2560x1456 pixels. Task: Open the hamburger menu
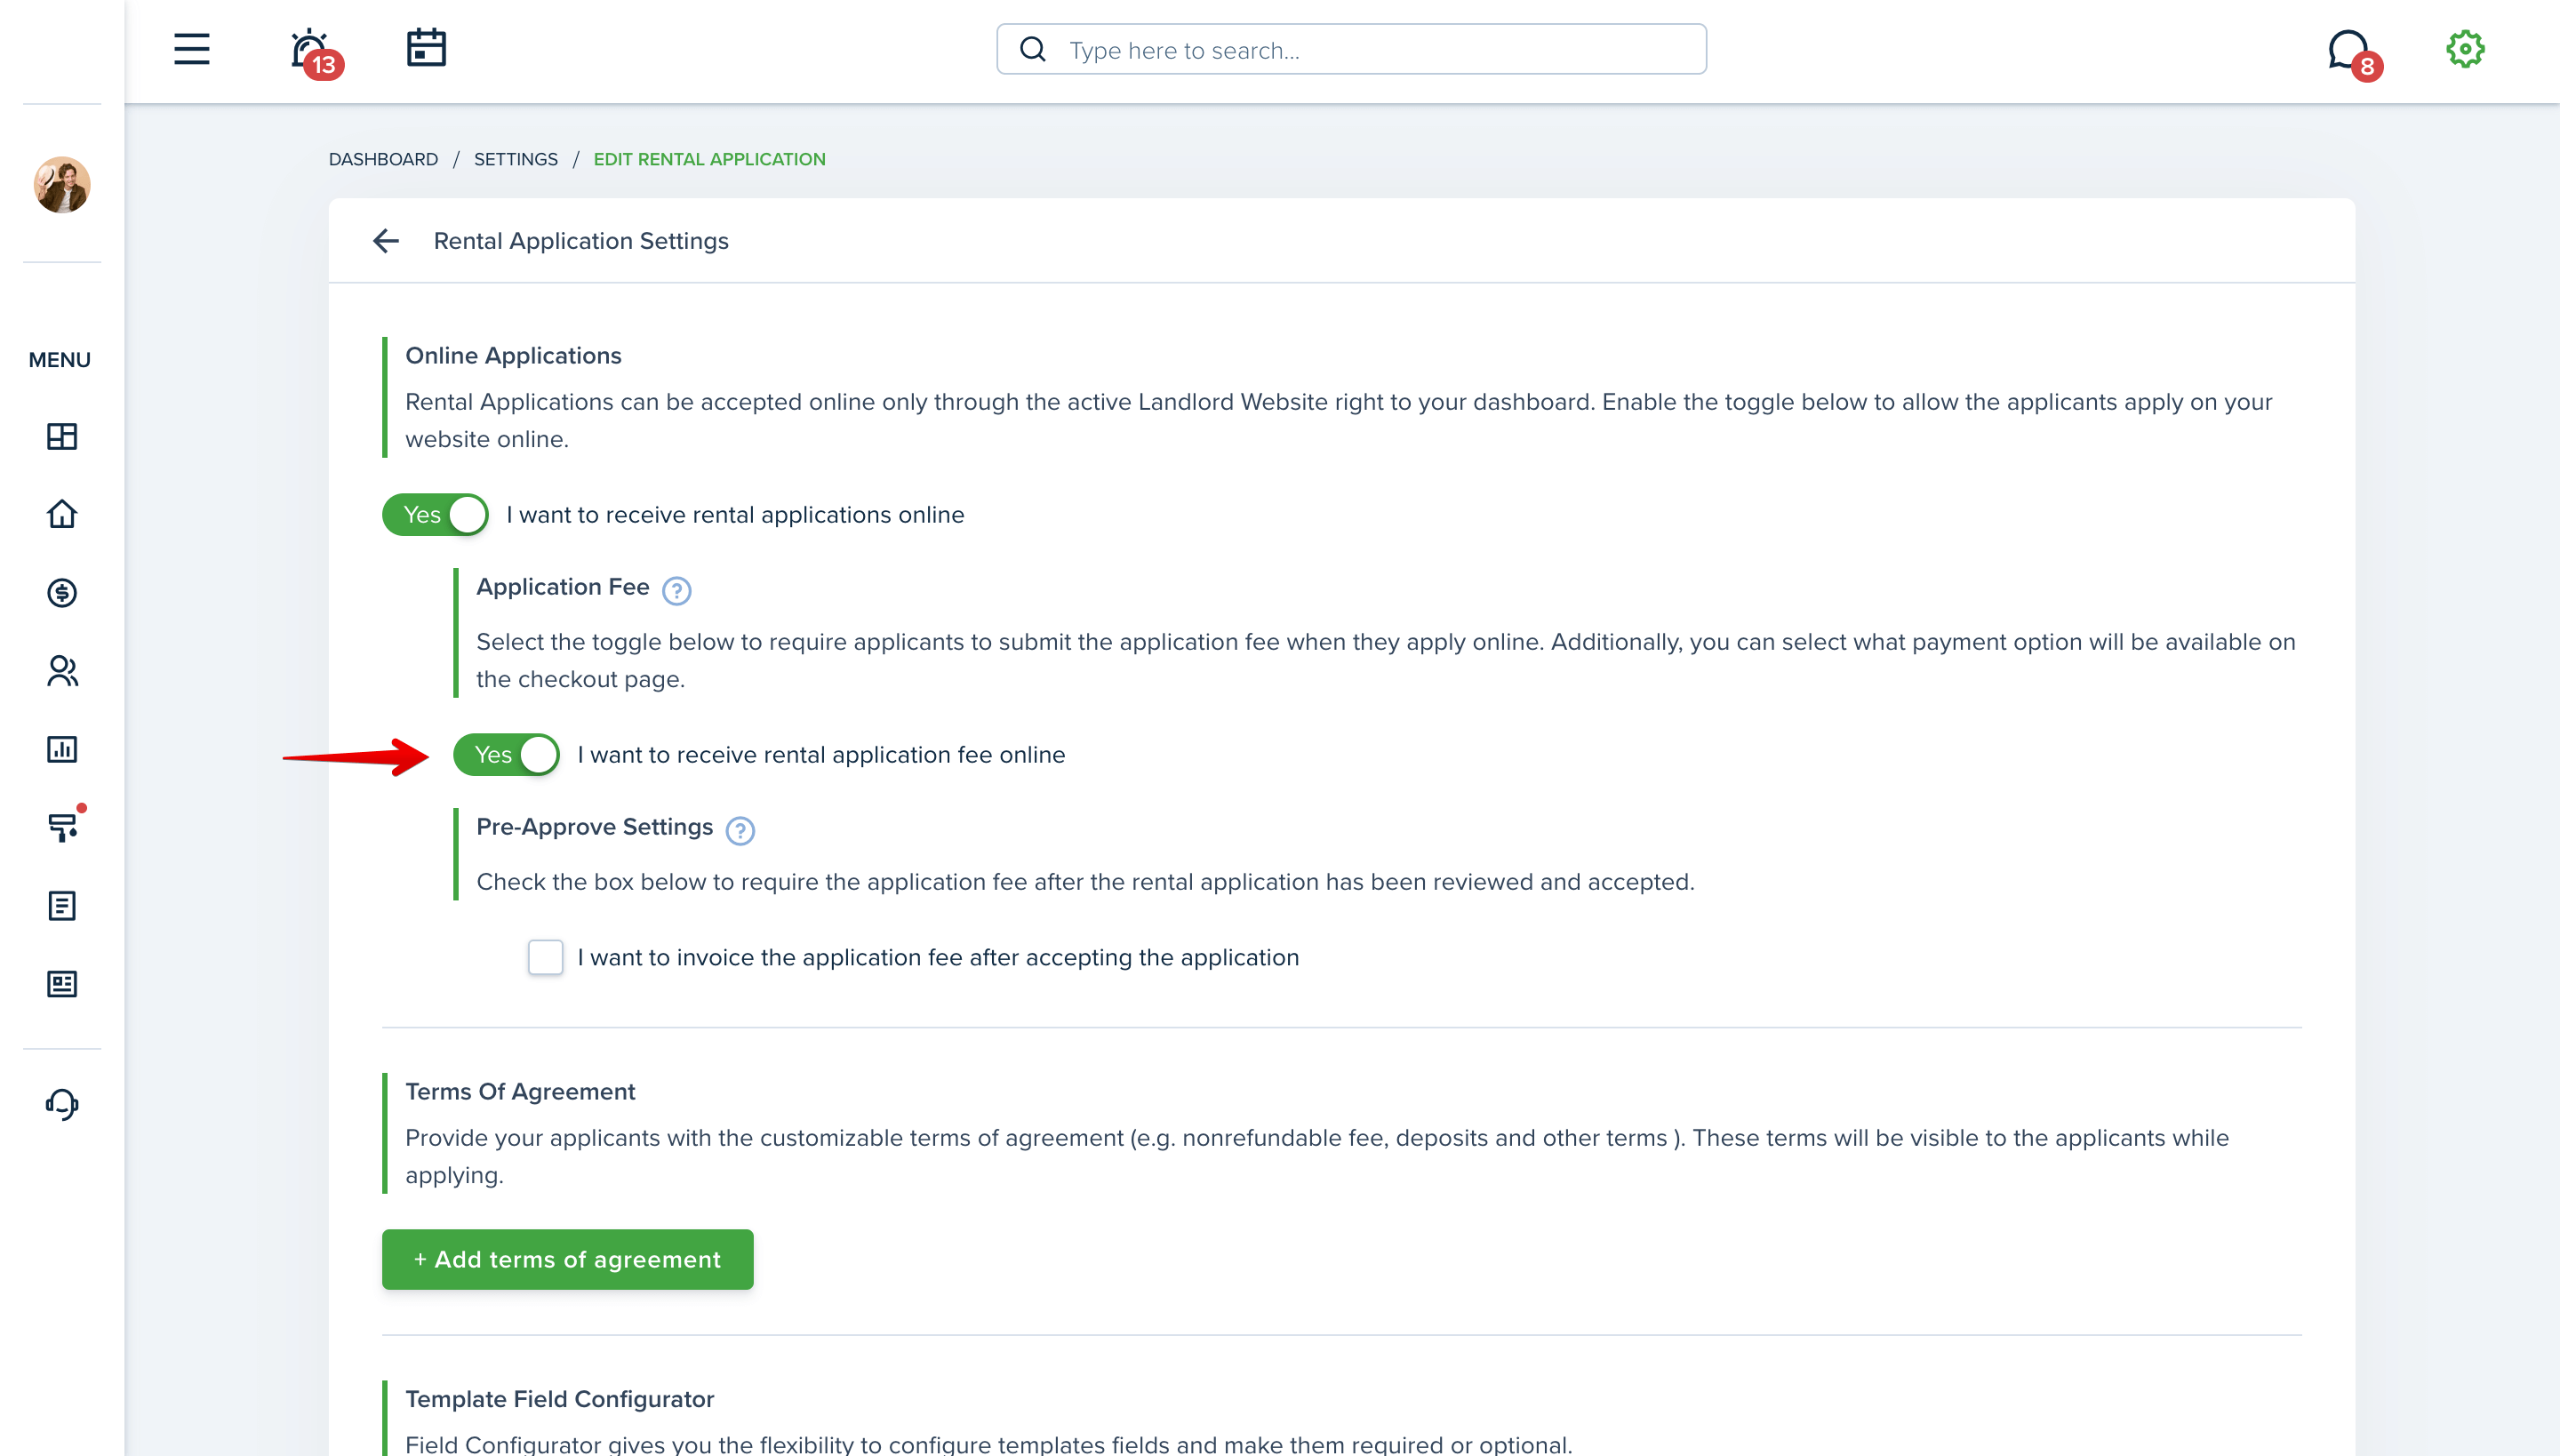tap(191, 49)
